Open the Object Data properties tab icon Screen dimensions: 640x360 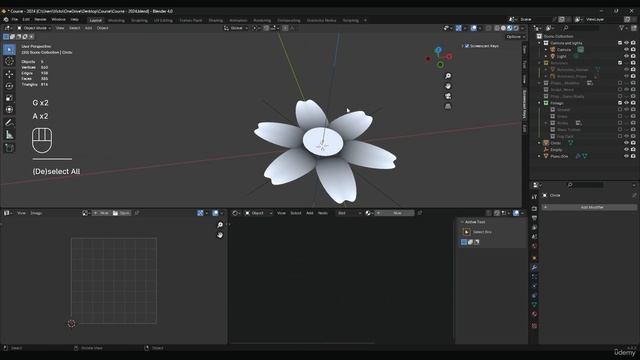click(534, 304)
